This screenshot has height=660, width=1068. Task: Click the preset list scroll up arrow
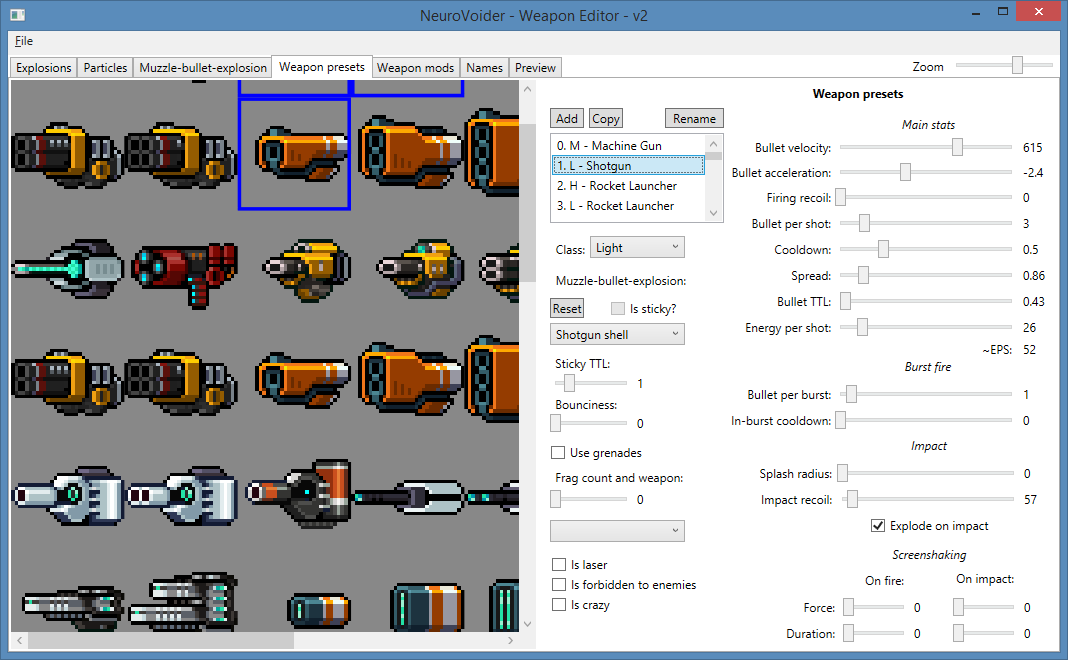tap(713, 144)
